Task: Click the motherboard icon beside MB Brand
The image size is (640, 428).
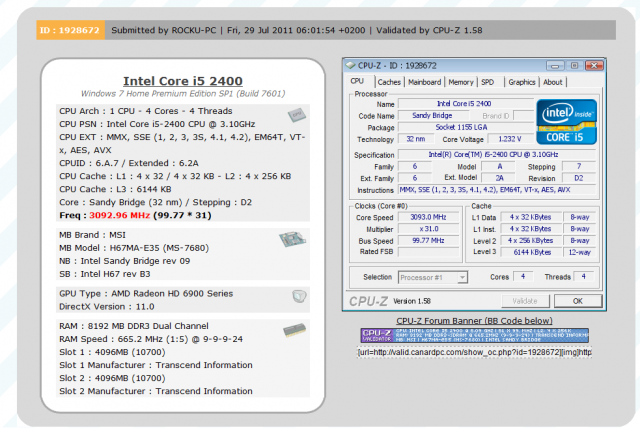Action: tap(292, 239)
